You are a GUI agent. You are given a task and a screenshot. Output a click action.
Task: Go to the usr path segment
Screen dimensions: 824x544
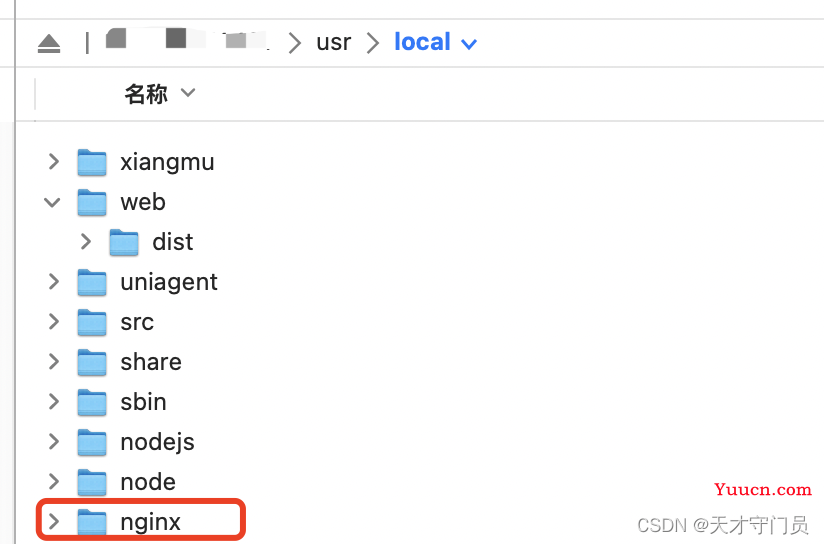pyautogui.click(x=334, y=42)
